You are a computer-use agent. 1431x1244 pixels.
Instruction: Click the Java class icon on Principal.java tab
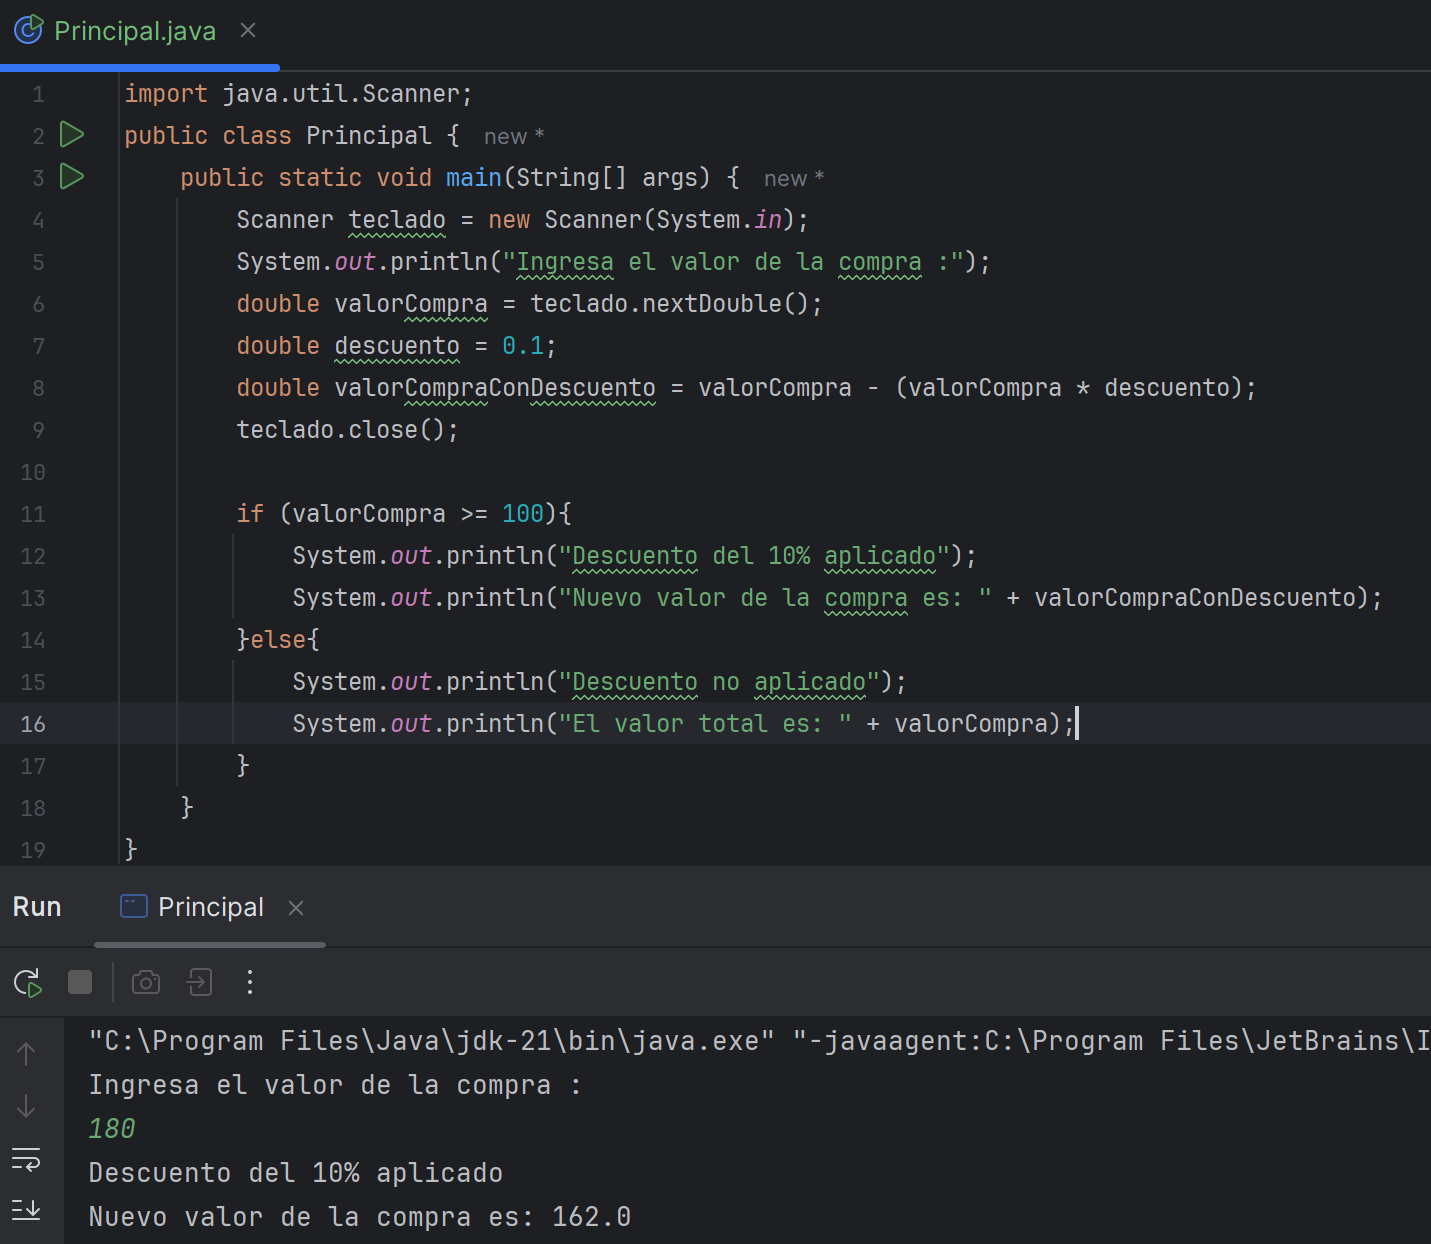pos(28,30)
